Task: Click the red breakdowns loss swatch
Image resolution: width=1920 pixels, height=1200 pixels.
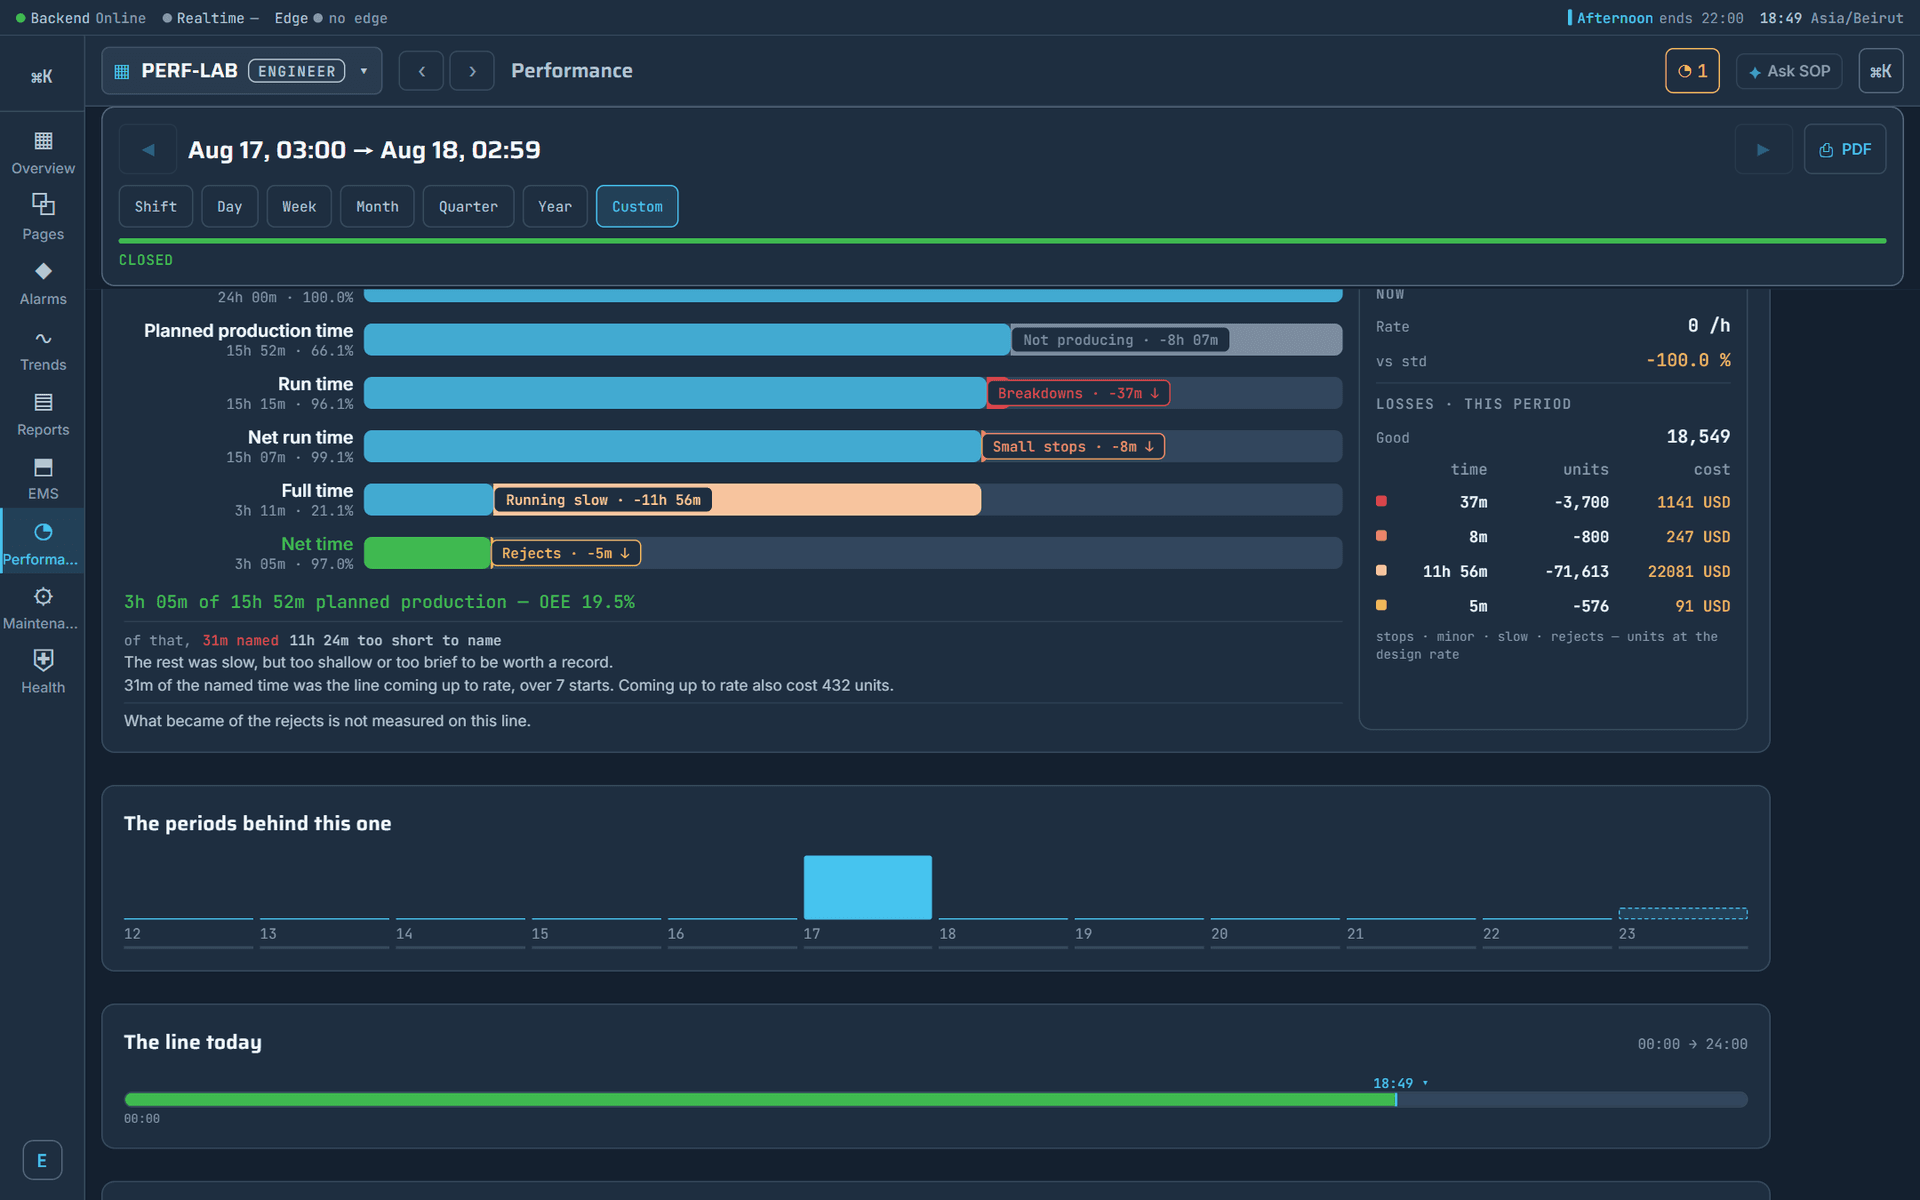Action: [1381, 501]
